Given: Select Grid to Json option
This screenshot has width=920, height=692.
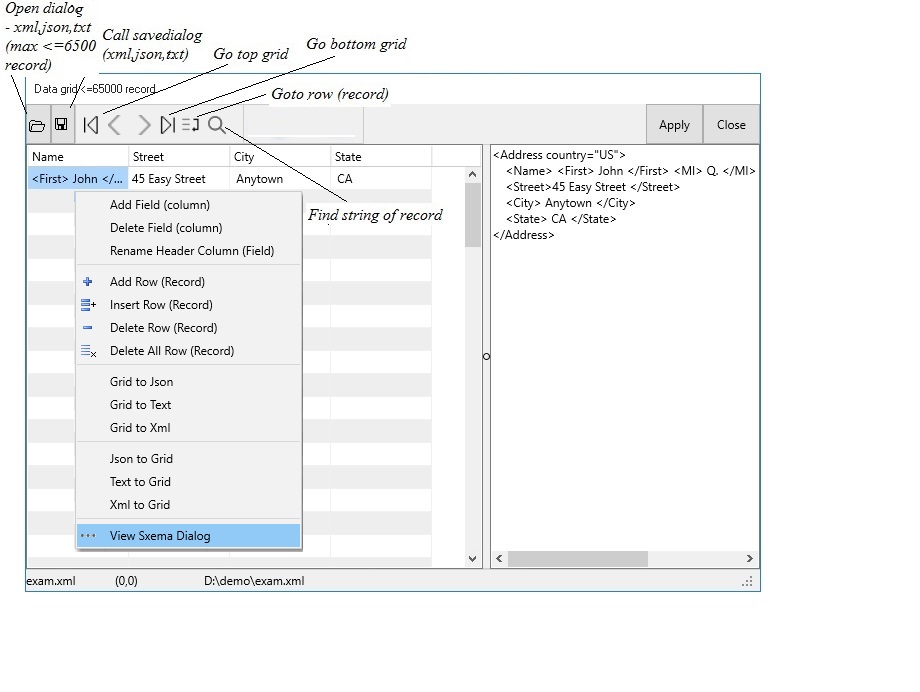Looking at the screenshot, I should click(x=141, y=382).
